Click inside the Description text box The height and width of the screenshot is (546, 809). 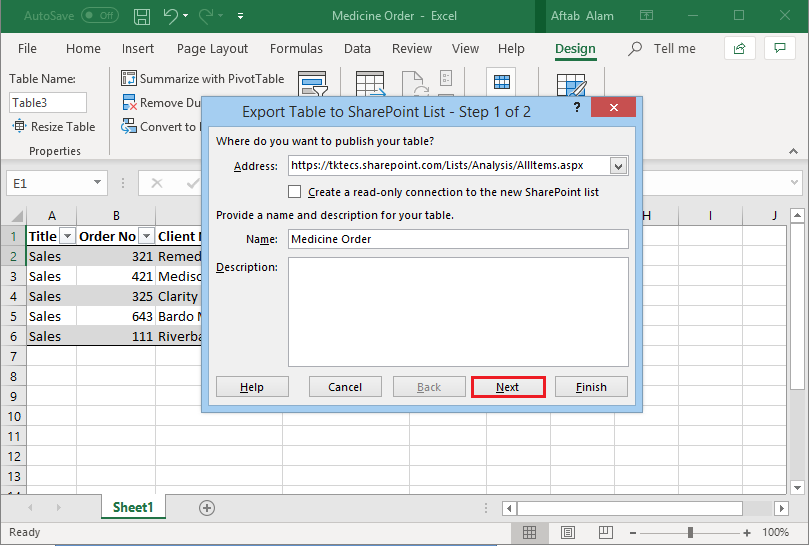click(x=458, y=311)
